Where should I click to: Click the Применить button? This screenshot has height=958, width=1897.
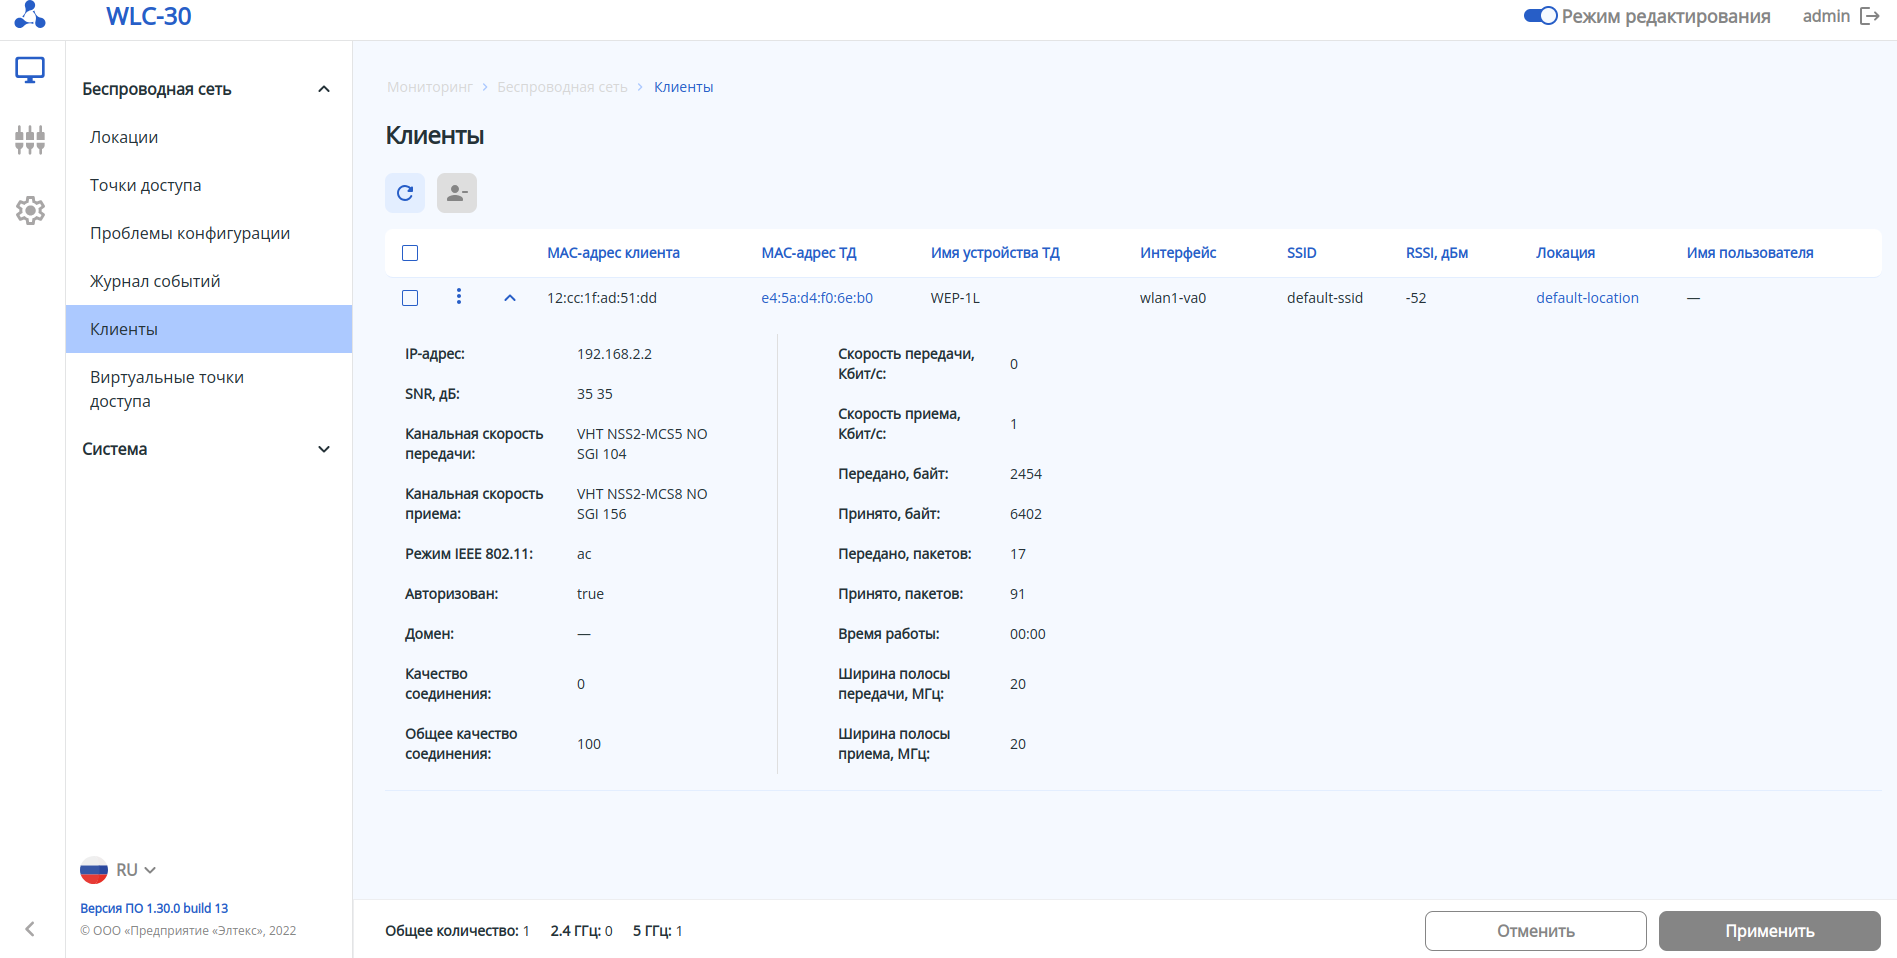coord(1770,931)
